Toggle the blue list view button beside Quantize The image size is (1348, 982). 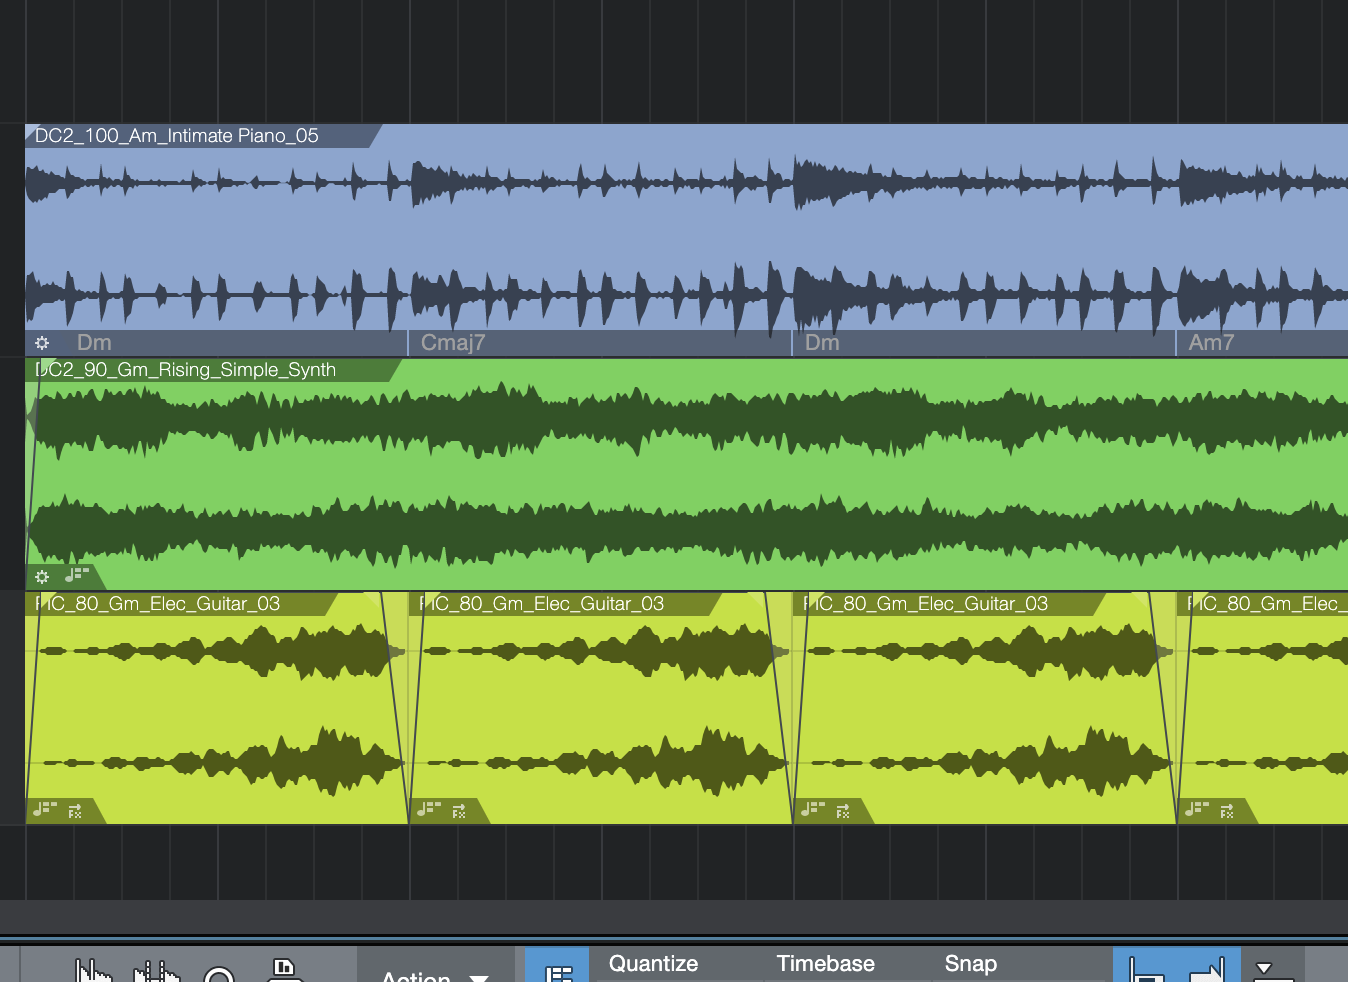pyautogui.click(x=557, y=970)
